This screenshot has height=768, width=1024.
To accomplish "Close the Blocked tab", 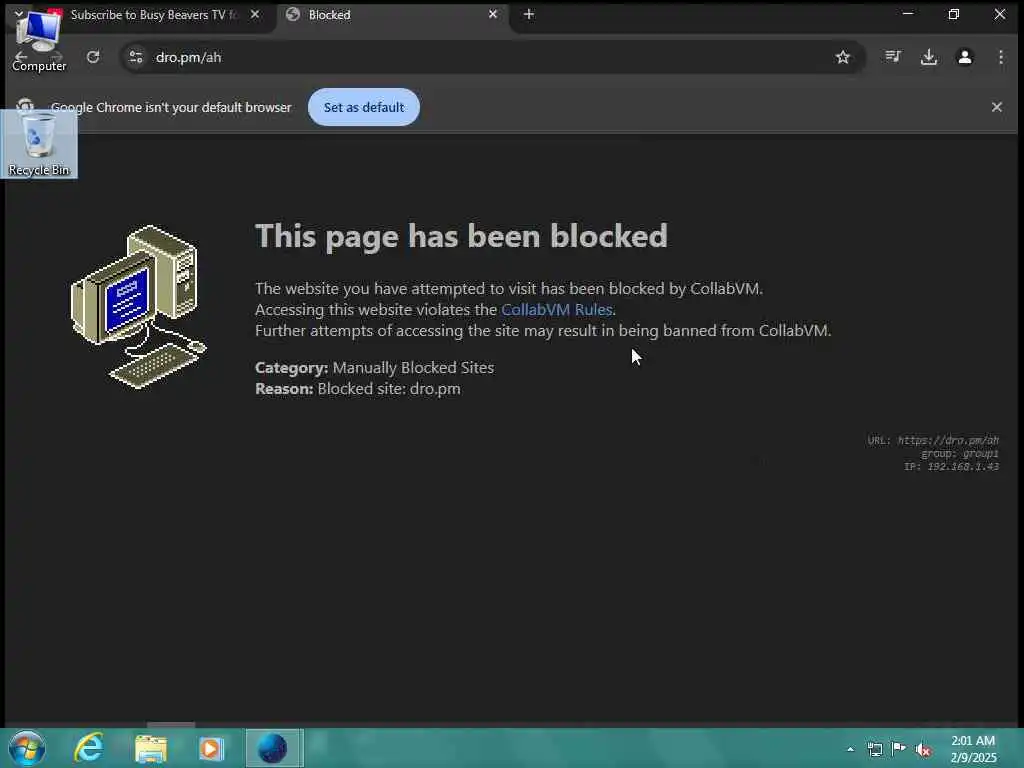I will [493, 14].
